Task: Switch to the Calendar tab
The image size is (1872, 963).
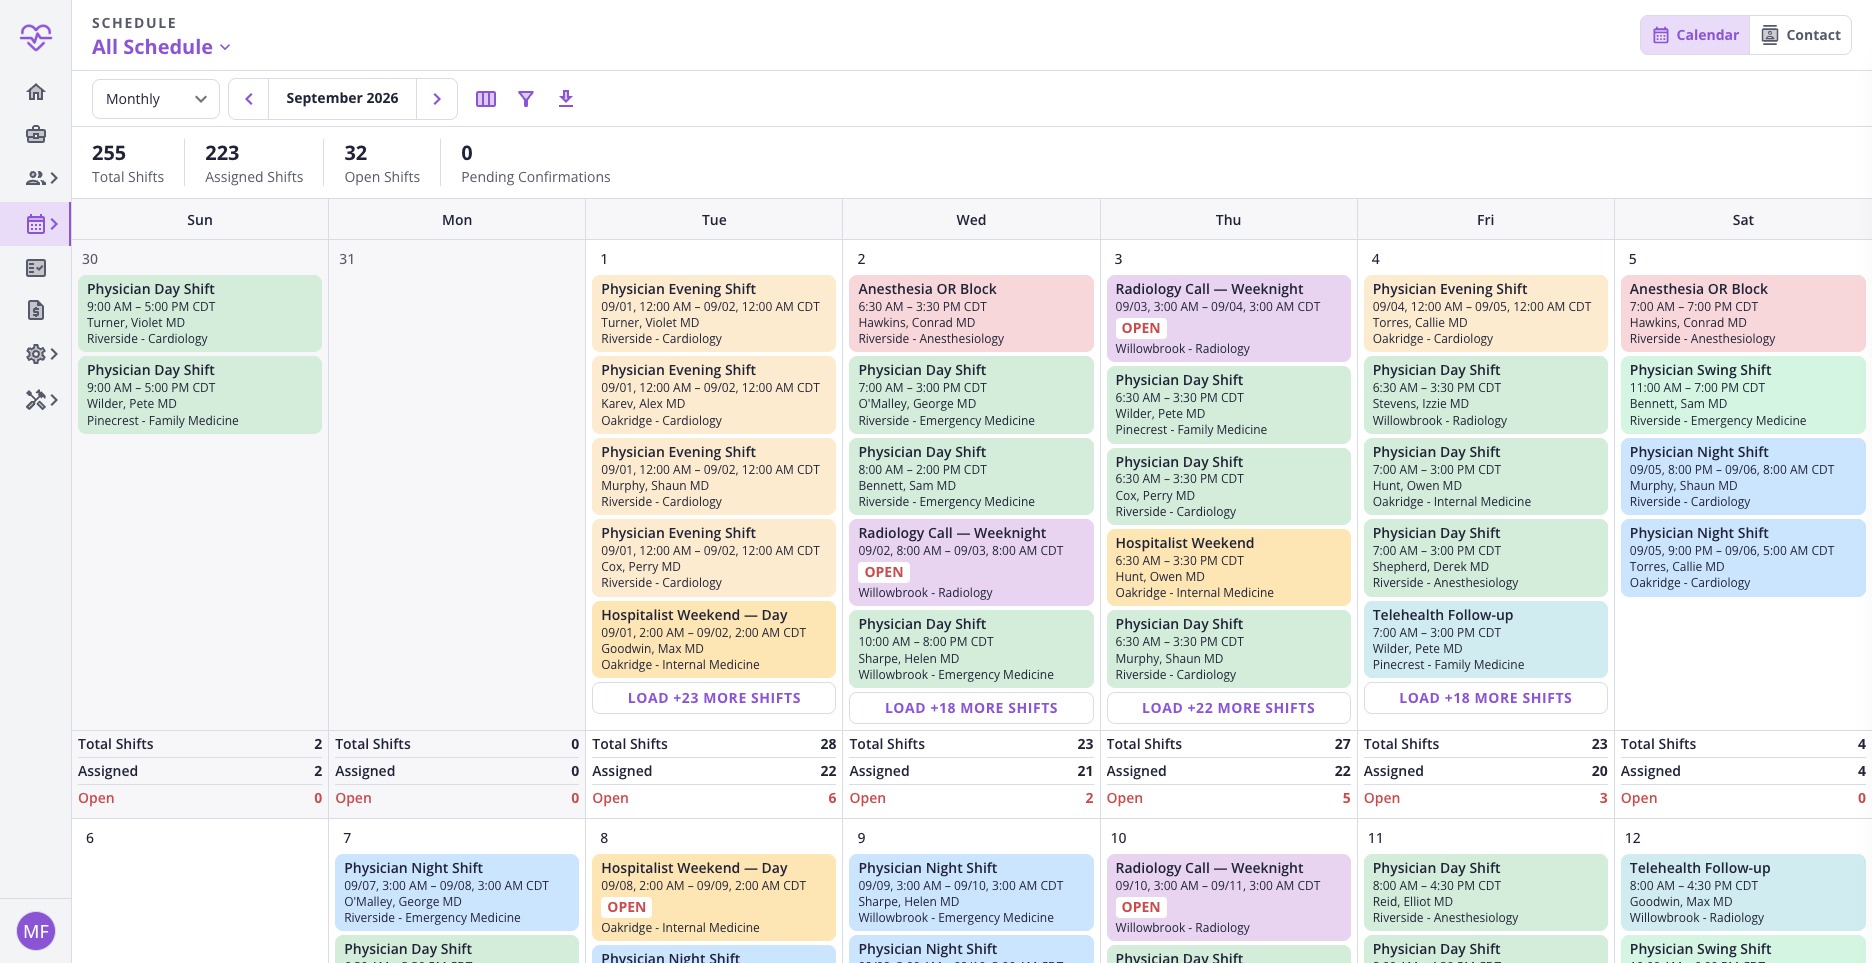Action: coord(1696,35)
